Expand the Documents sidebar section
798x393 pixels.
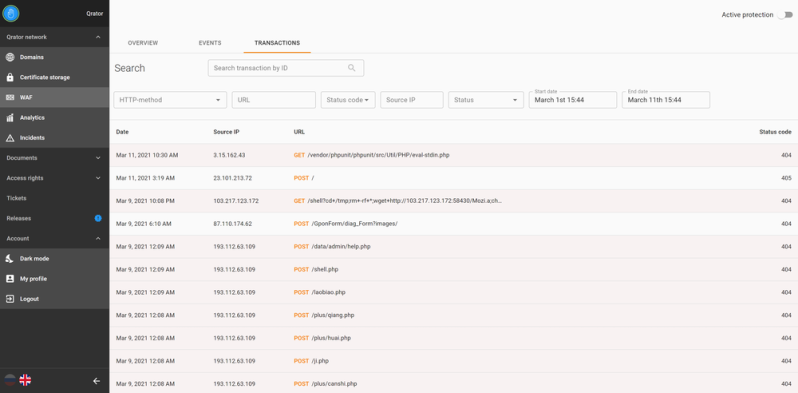pyautogui.click(x=54, y=158)
